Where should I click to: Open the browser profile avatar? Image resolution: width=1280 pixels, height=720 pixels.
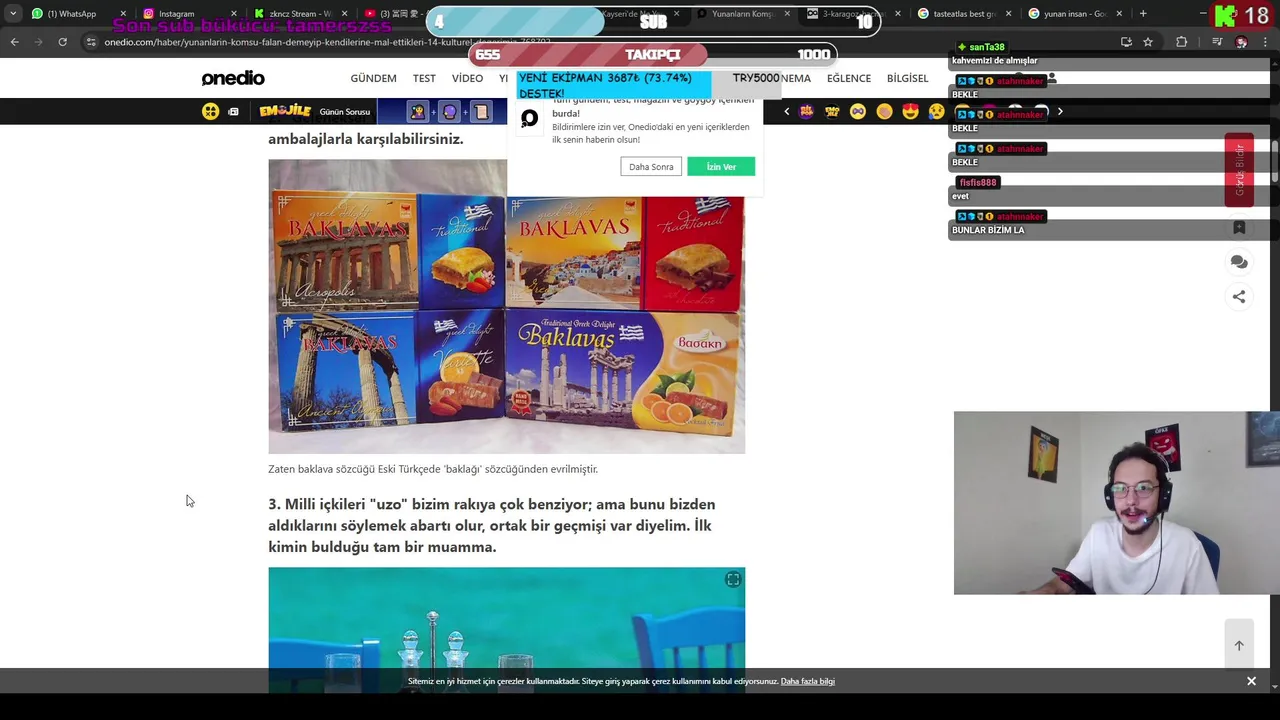coord(1241,42)
